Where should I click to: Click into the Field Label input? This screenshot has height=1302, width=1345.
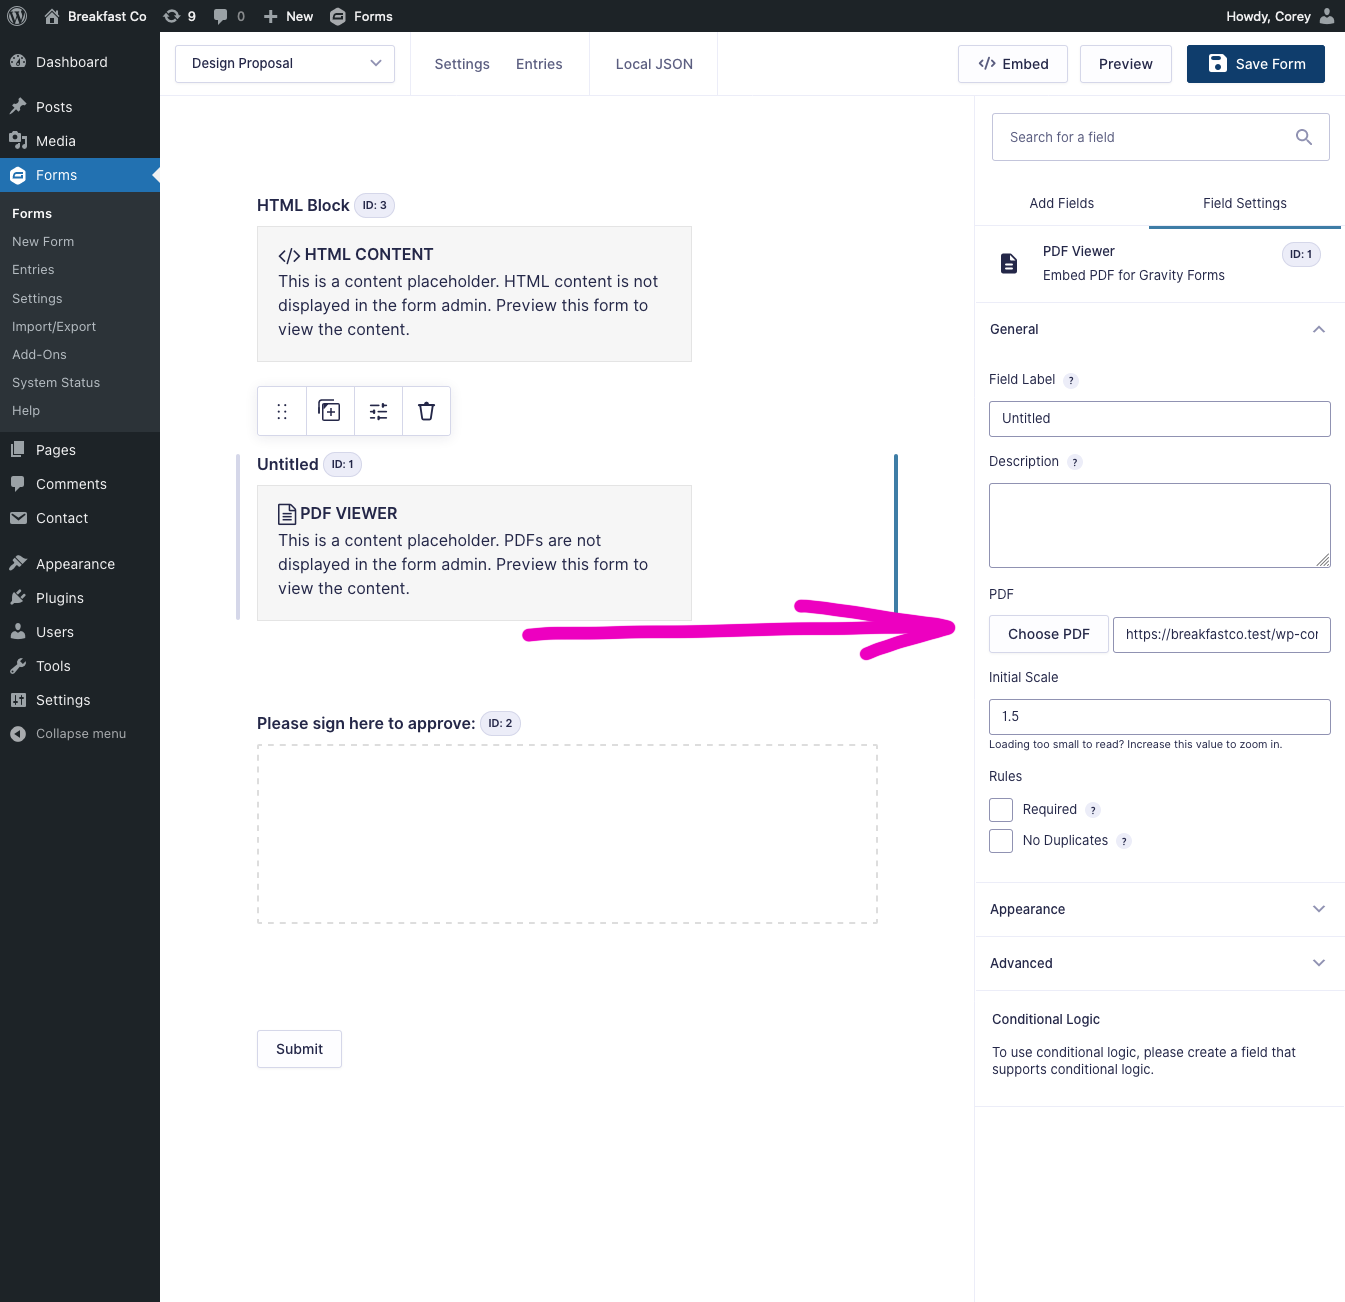(x=1160, y=419)
